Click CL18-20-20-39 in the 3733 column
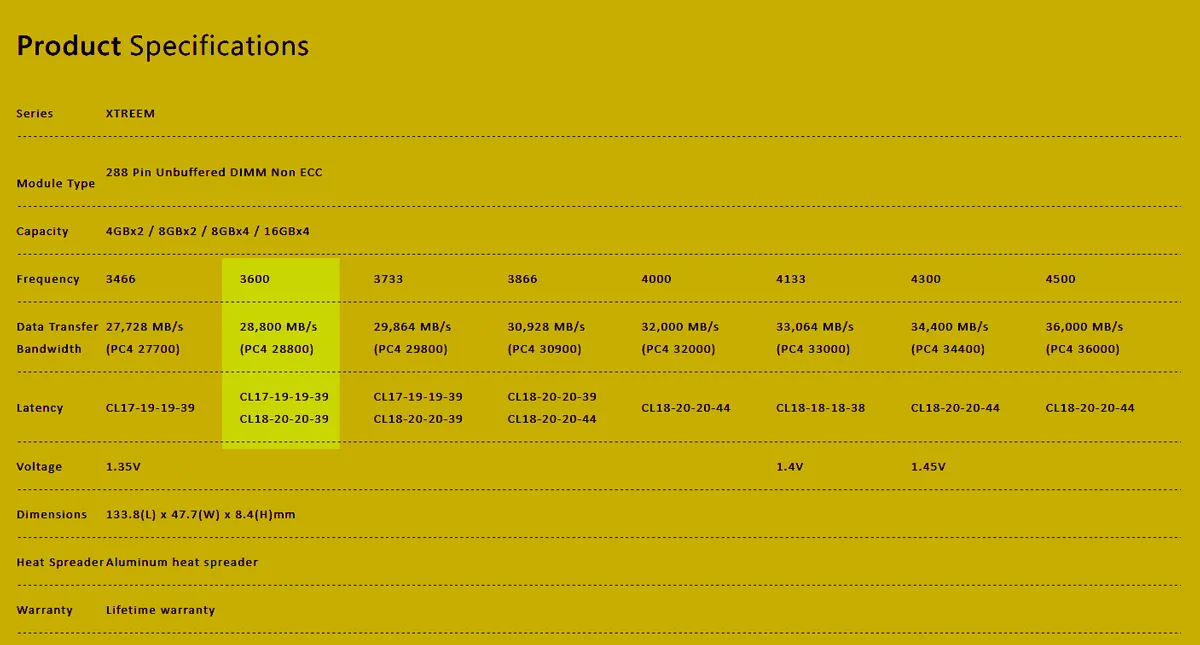The height and width of the screenshot is (645, 1200). click(x=418, y=419)
